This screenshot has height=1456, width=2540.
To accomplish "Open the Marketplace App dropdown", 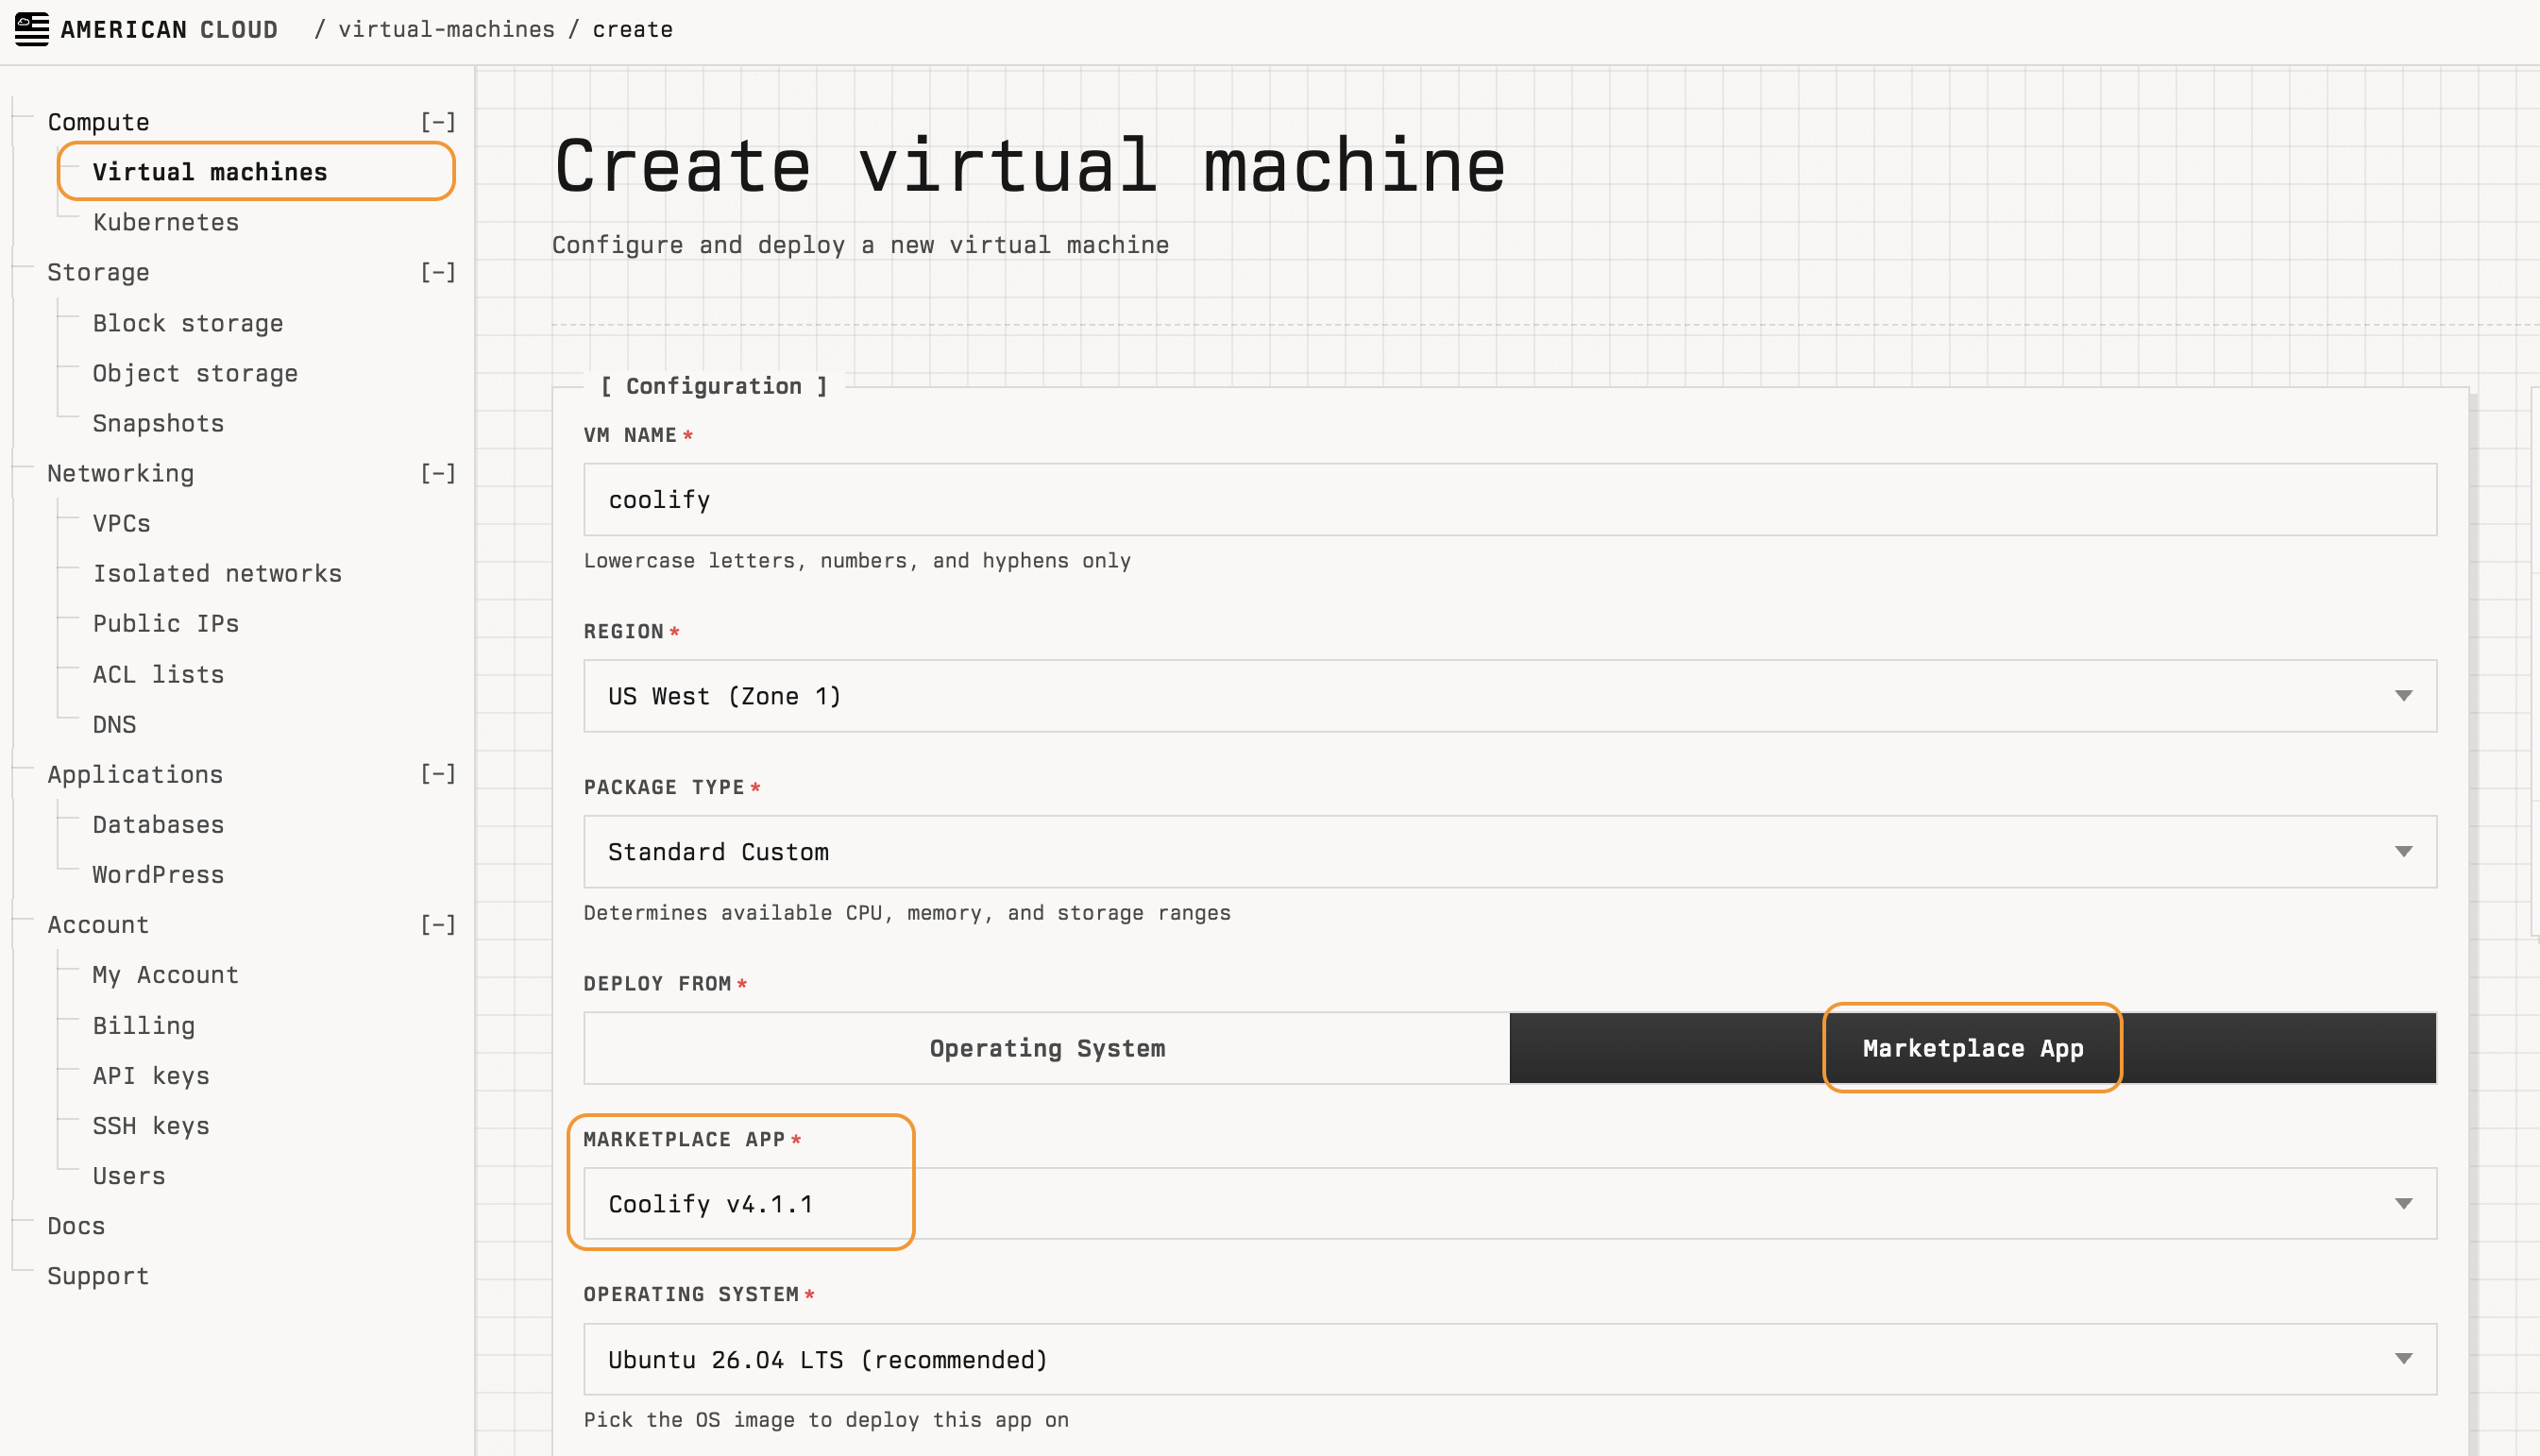I will click(x=1510, y=1204).
